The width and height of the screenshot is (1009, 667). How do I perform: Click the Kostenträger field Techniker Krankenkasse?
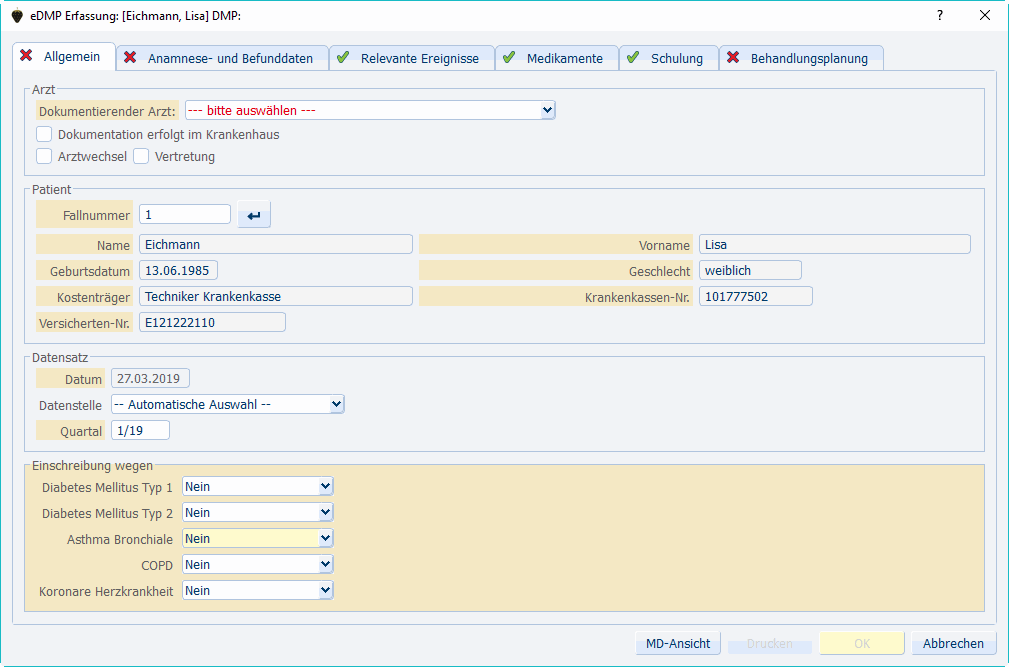click(x=275, y=297)
